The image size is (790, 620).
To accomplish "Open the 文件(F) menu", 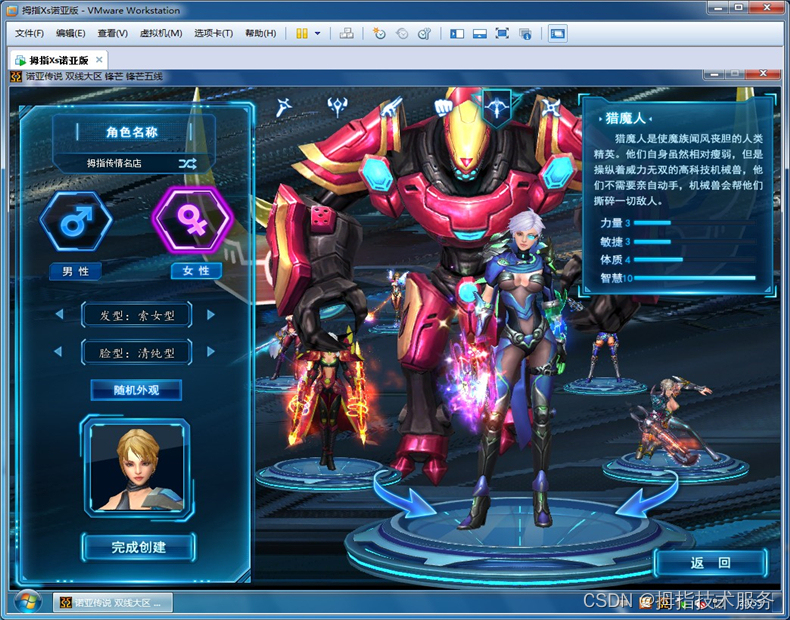I will tap(29, 33).
